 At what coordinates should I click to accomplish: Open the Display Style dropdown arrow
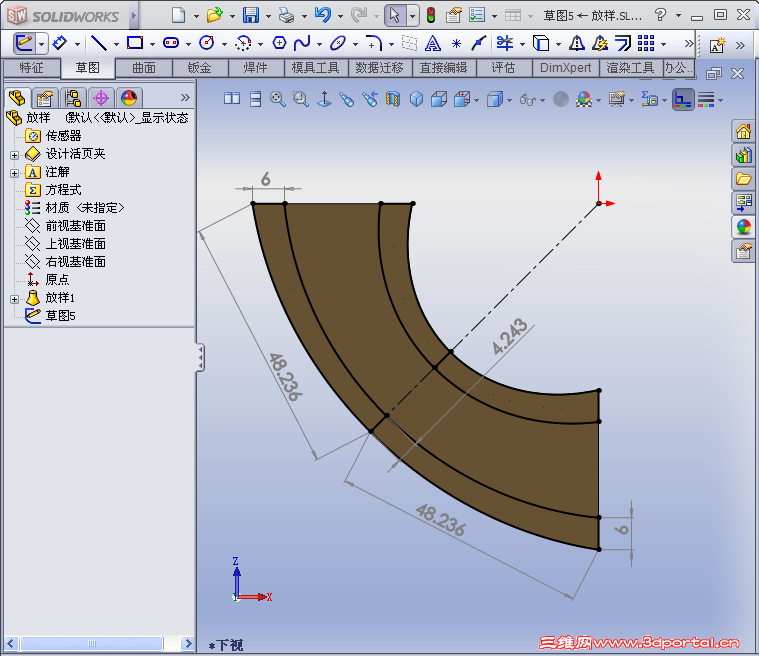509,100
